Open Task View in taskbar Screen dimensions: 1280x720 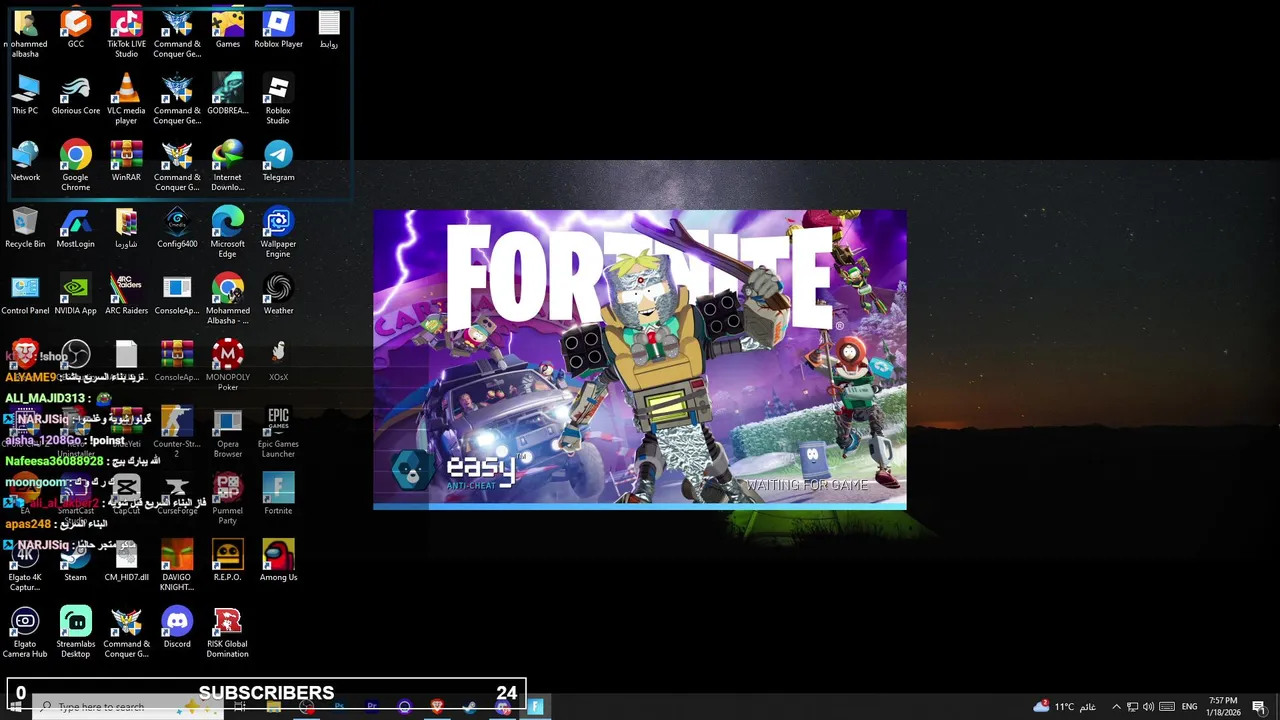pyautogui.click(x=240, y=707)
